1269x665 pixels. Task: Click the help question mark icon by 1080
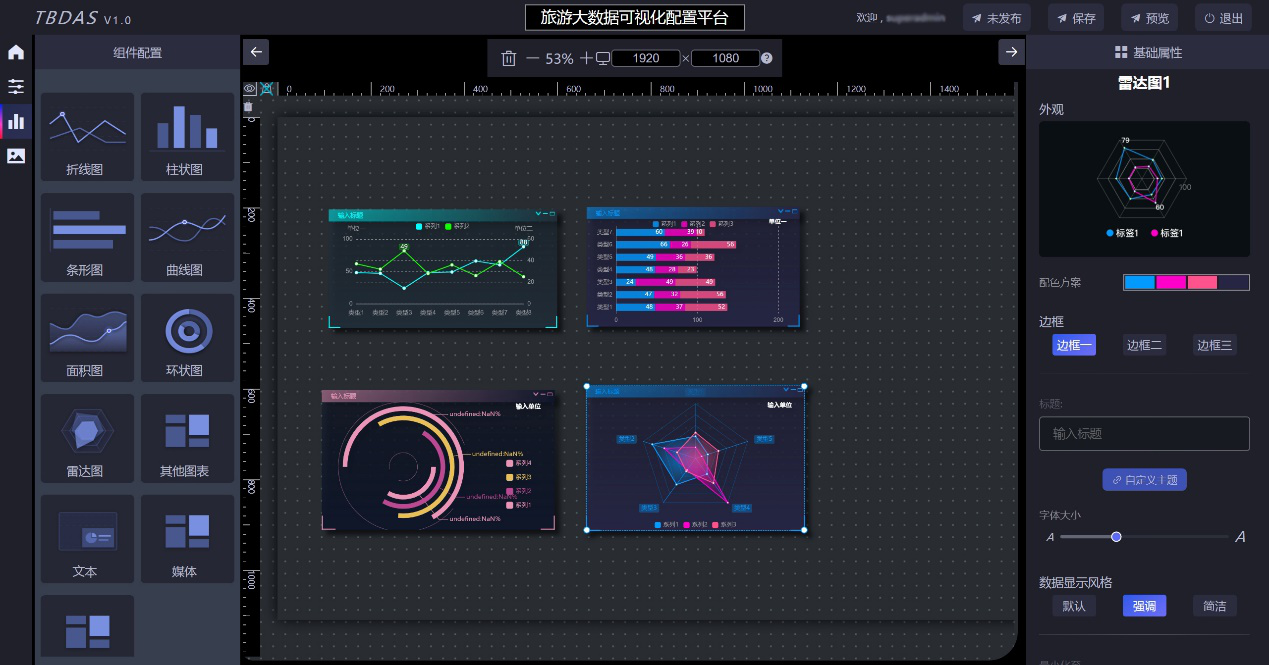point(767,58)
